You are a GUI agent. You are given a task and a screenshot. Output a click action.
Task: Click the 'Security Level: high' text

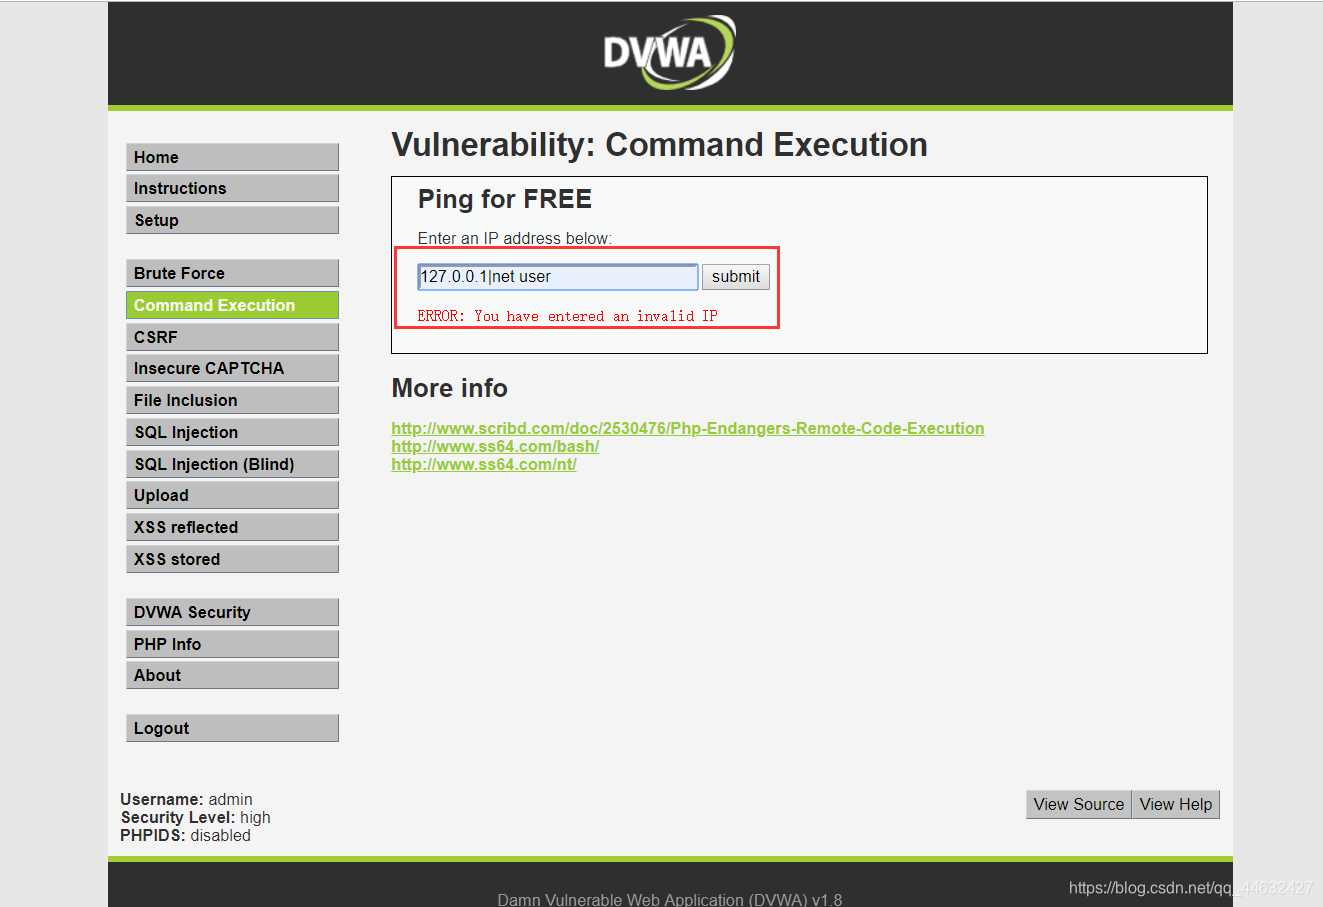pos(195,817)
